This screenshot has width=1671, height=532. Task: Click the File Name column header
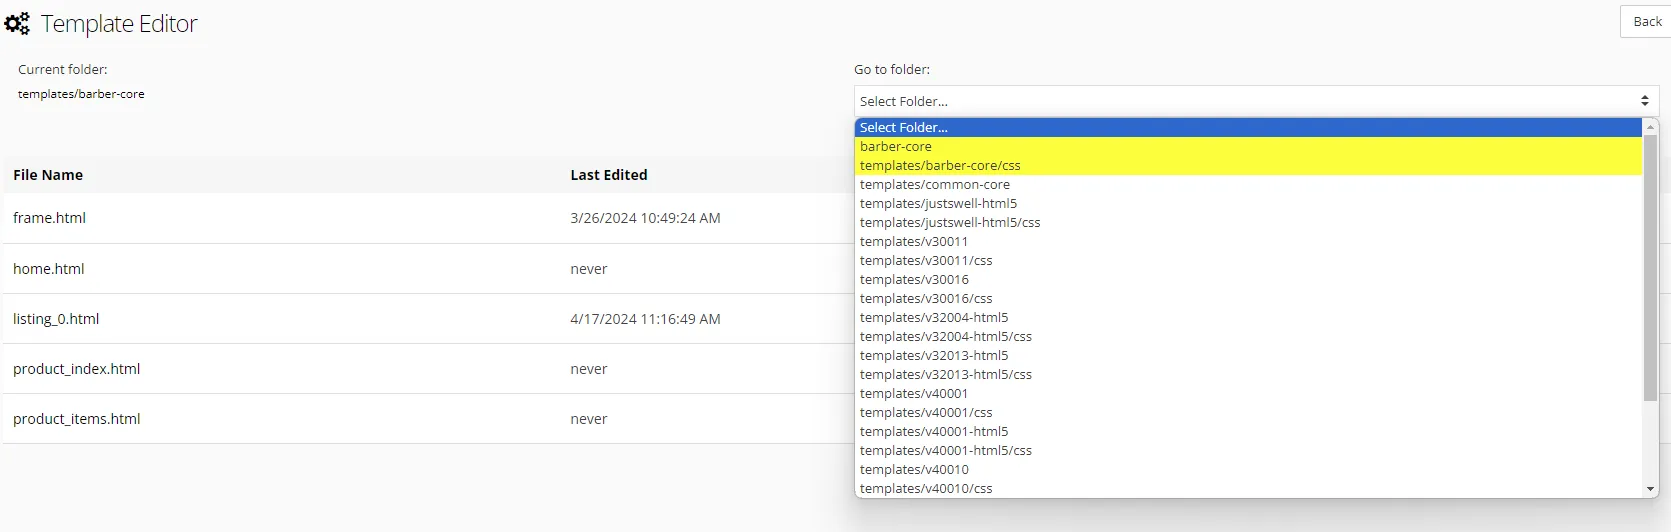click(48, 175)
